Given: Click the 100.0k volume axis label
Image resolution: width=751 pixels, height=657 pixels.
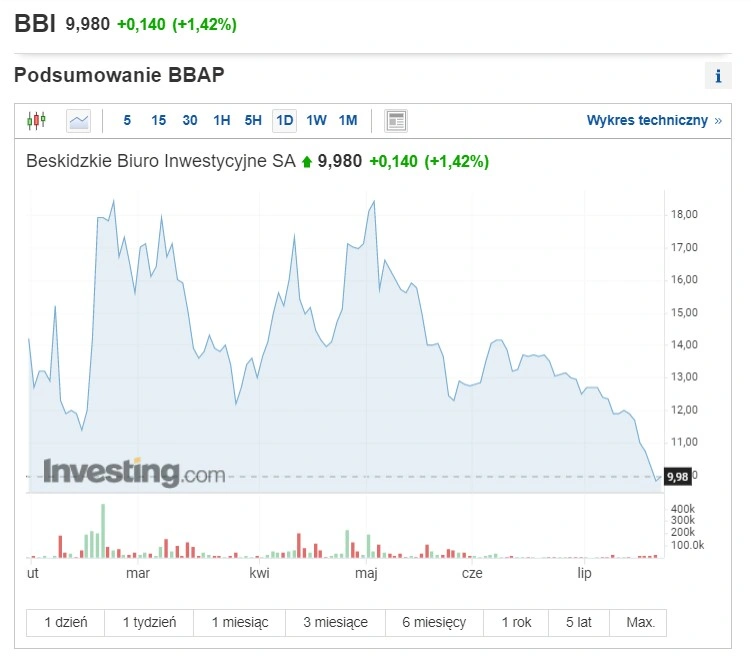Looking at the screenshot, I should click(x=687, y=545).
